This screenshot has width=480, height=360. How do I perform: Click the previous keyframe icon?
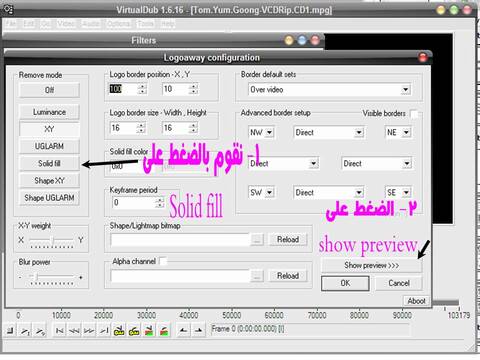click(x=119, y=331)
